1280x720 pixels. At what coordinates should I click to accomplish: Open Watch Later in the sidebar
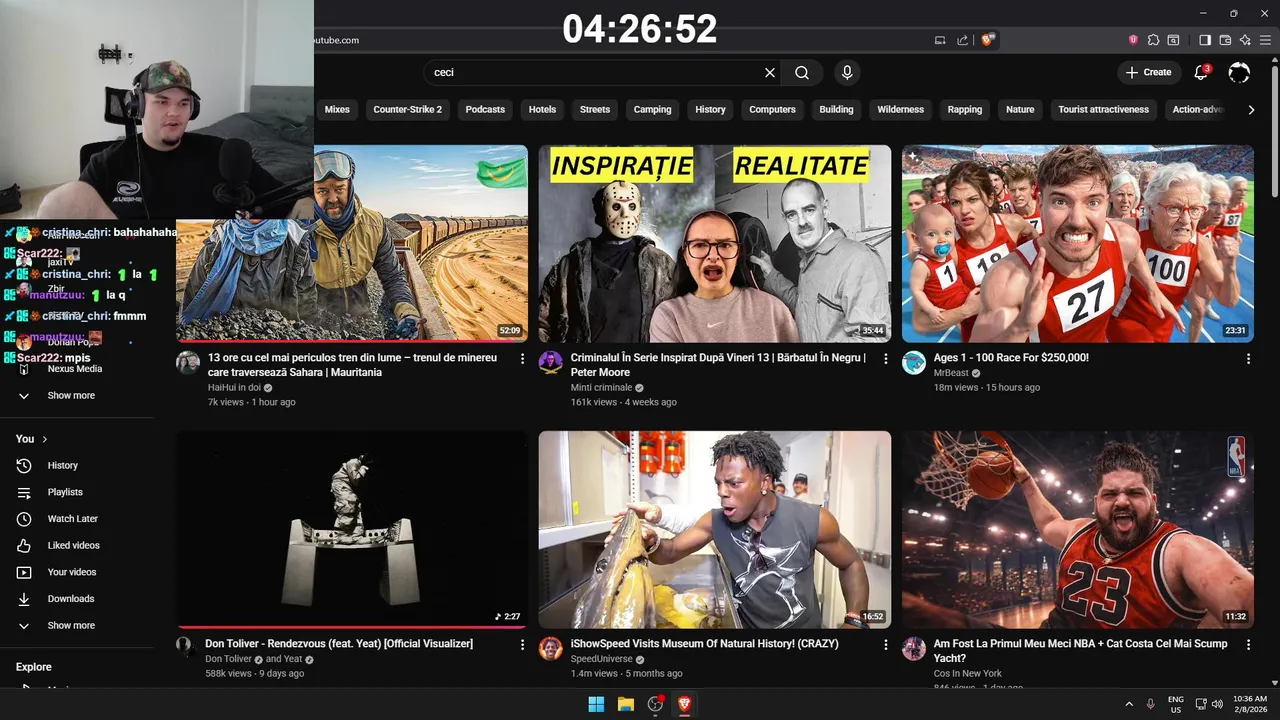[72, 519]
